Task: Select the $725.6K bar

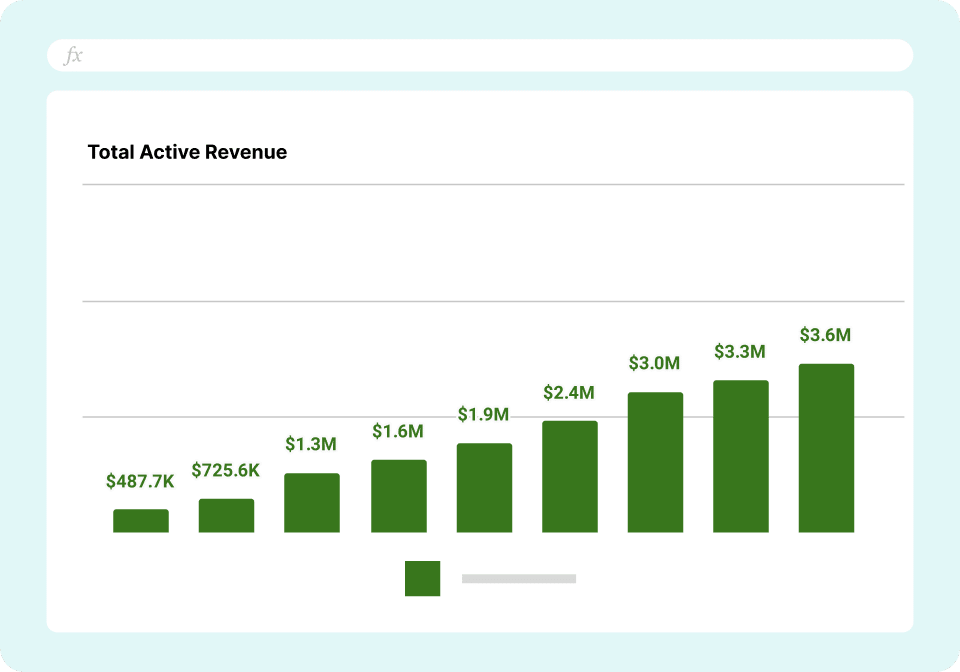Action: (226, 516)
